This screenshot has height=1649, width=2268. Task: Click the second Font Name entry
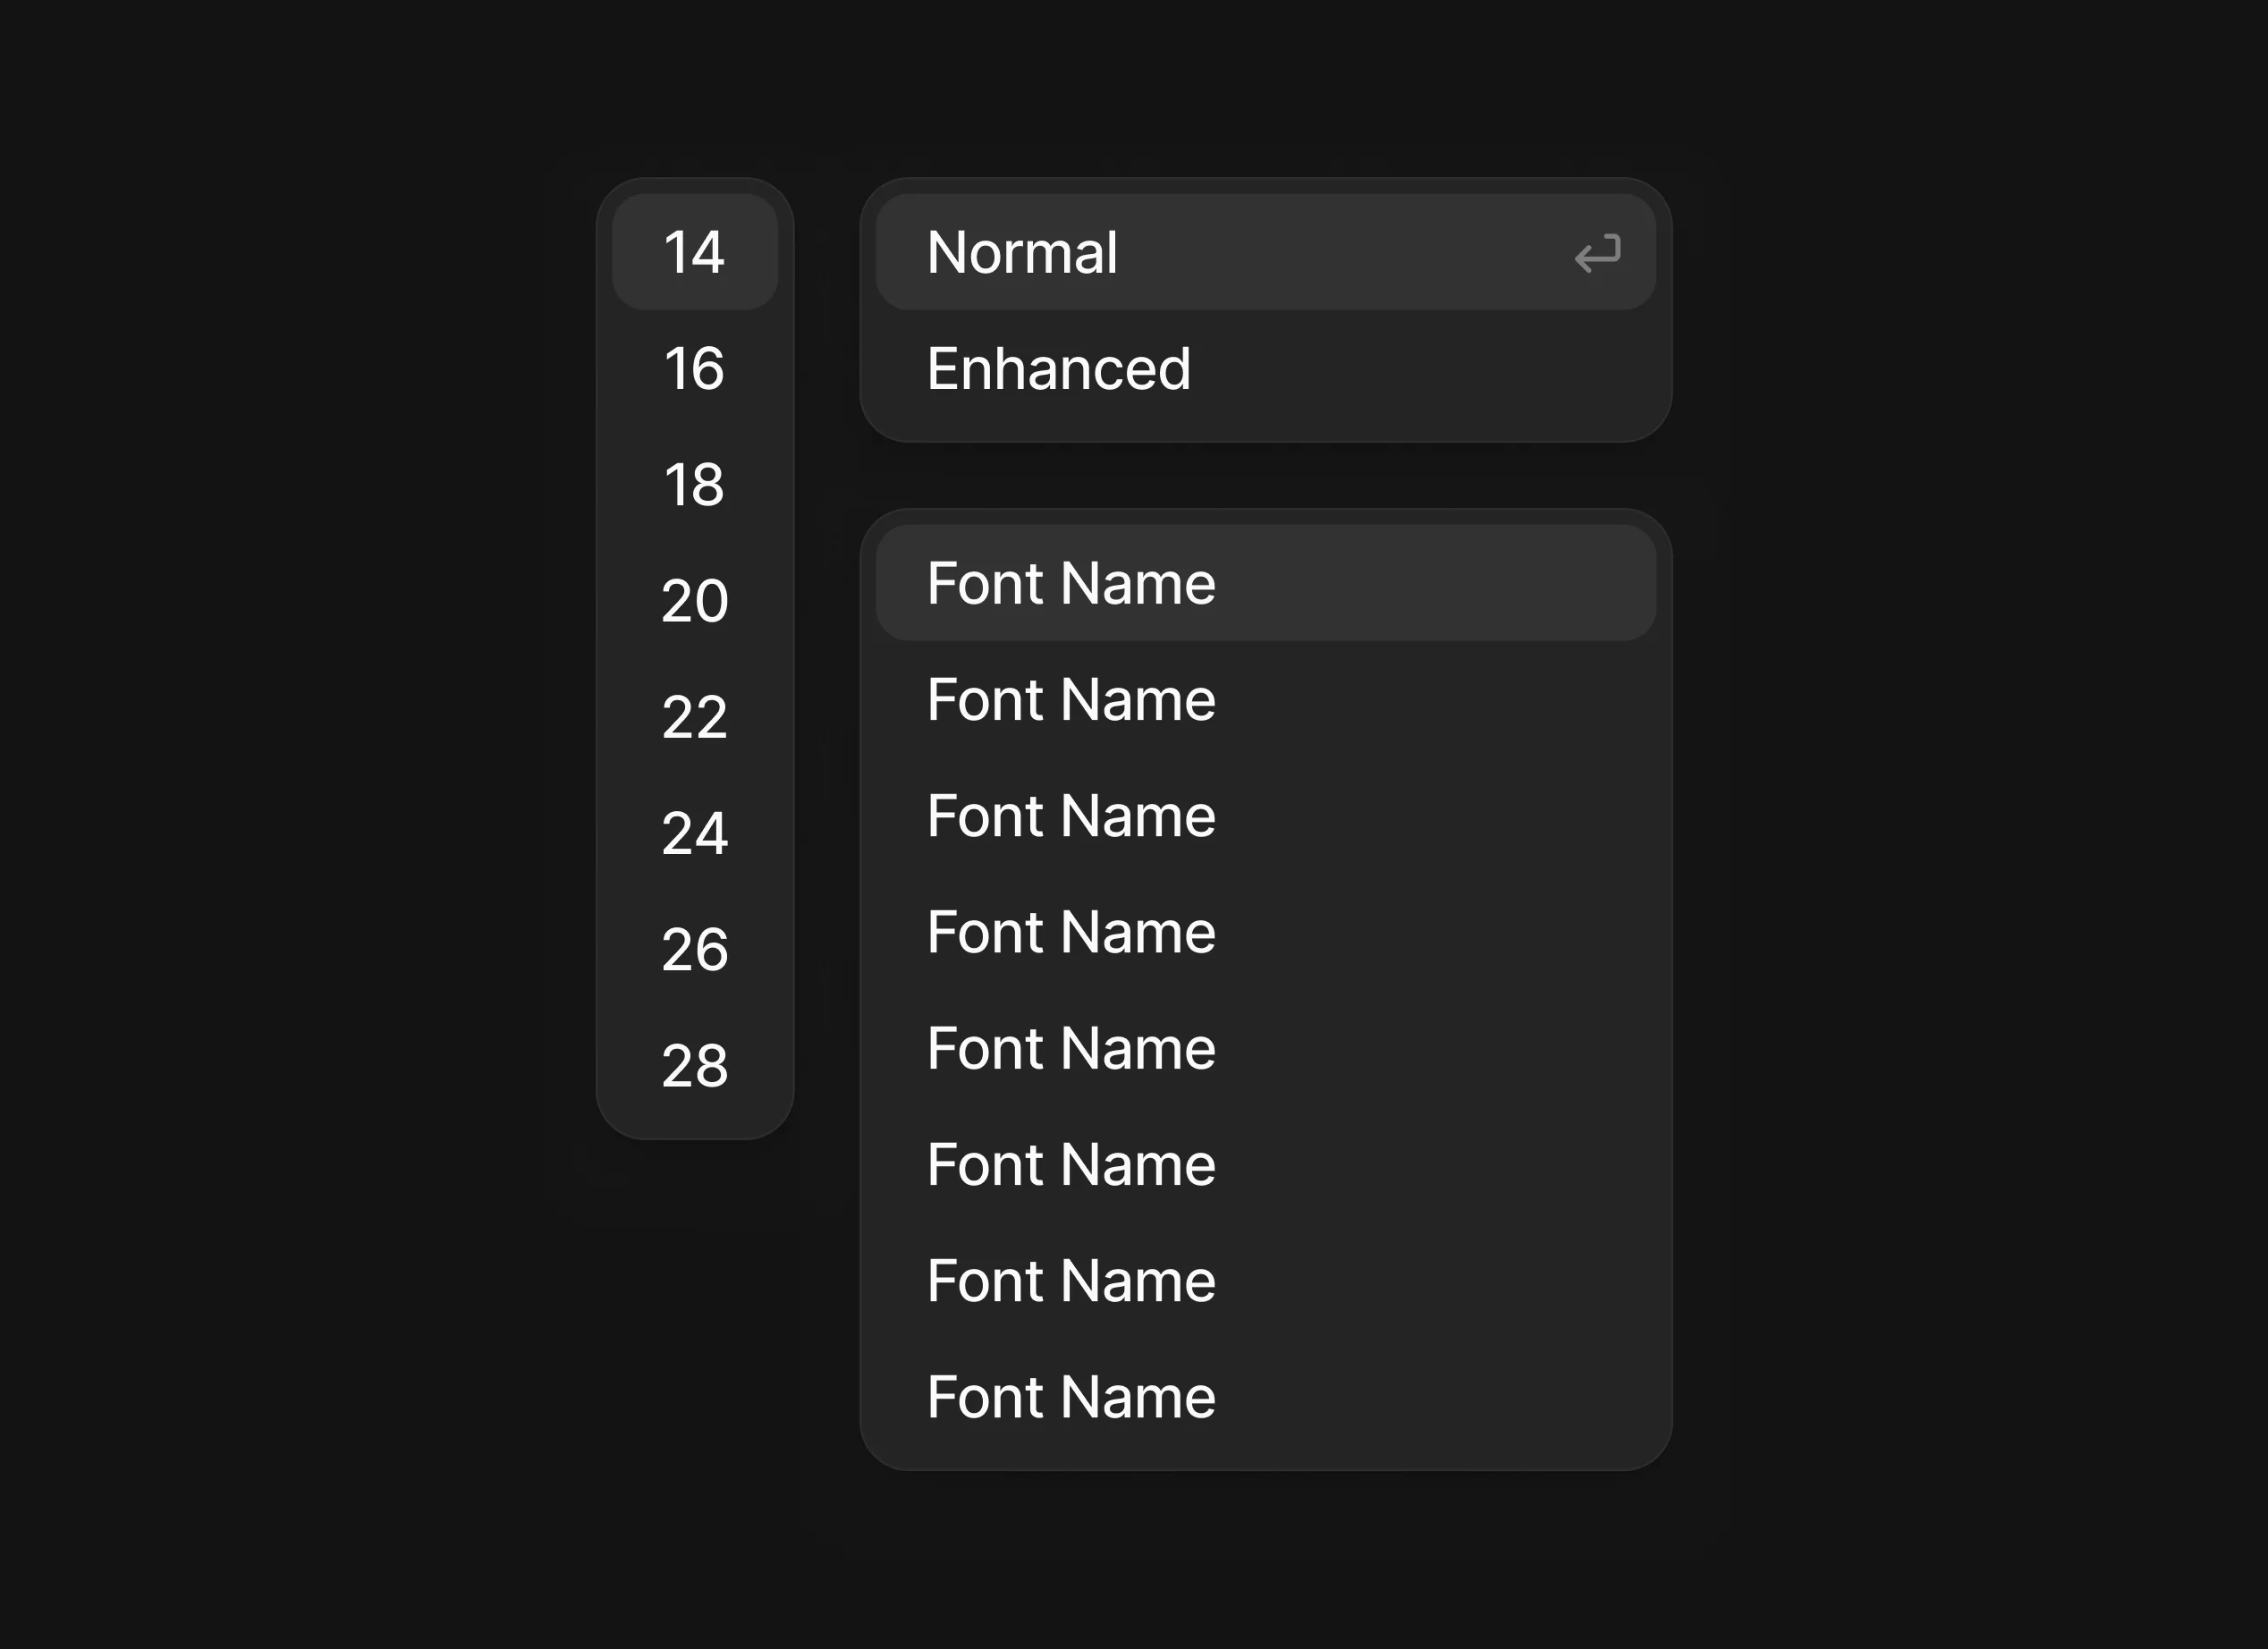click(x=1070, y=699)
